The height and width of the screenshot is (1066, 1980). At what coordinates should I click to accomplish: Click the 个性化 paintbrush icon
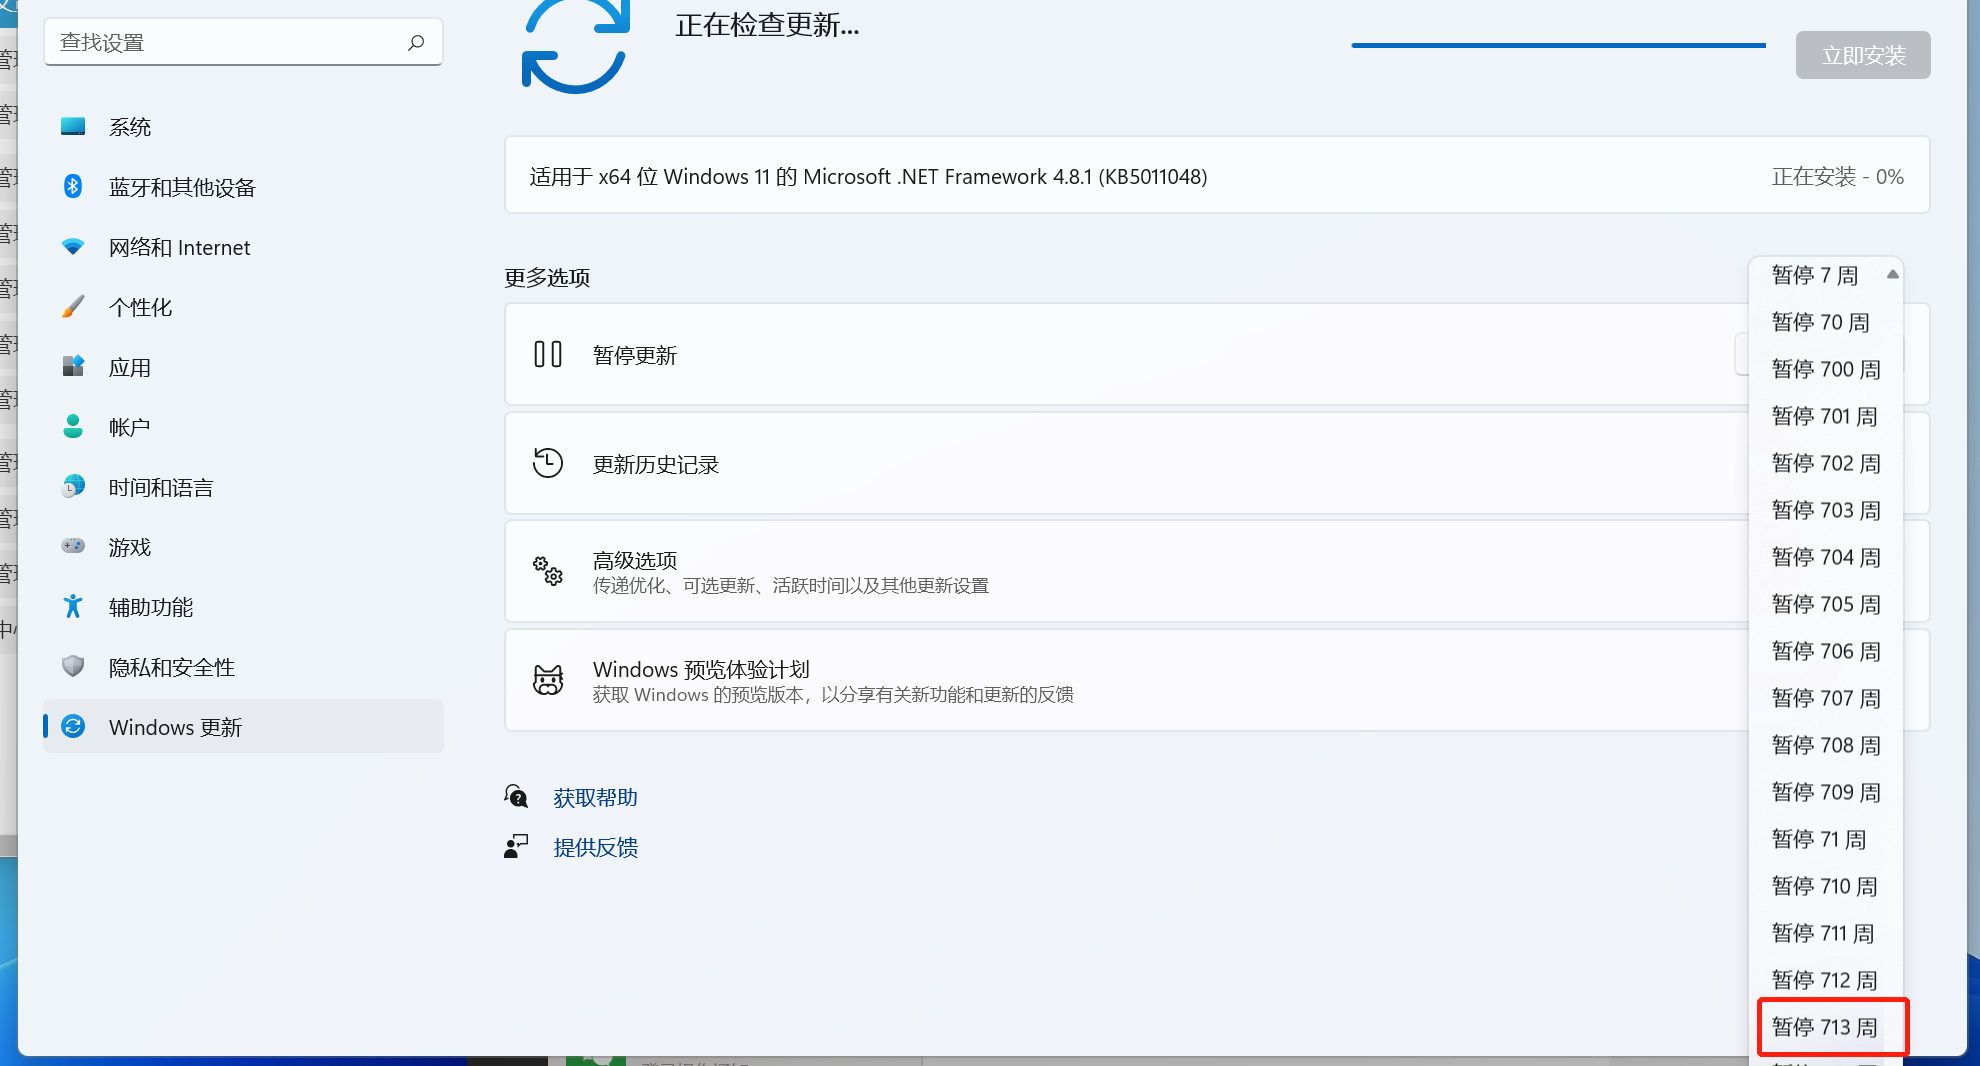pyautogui.click(x=73, y=306)
